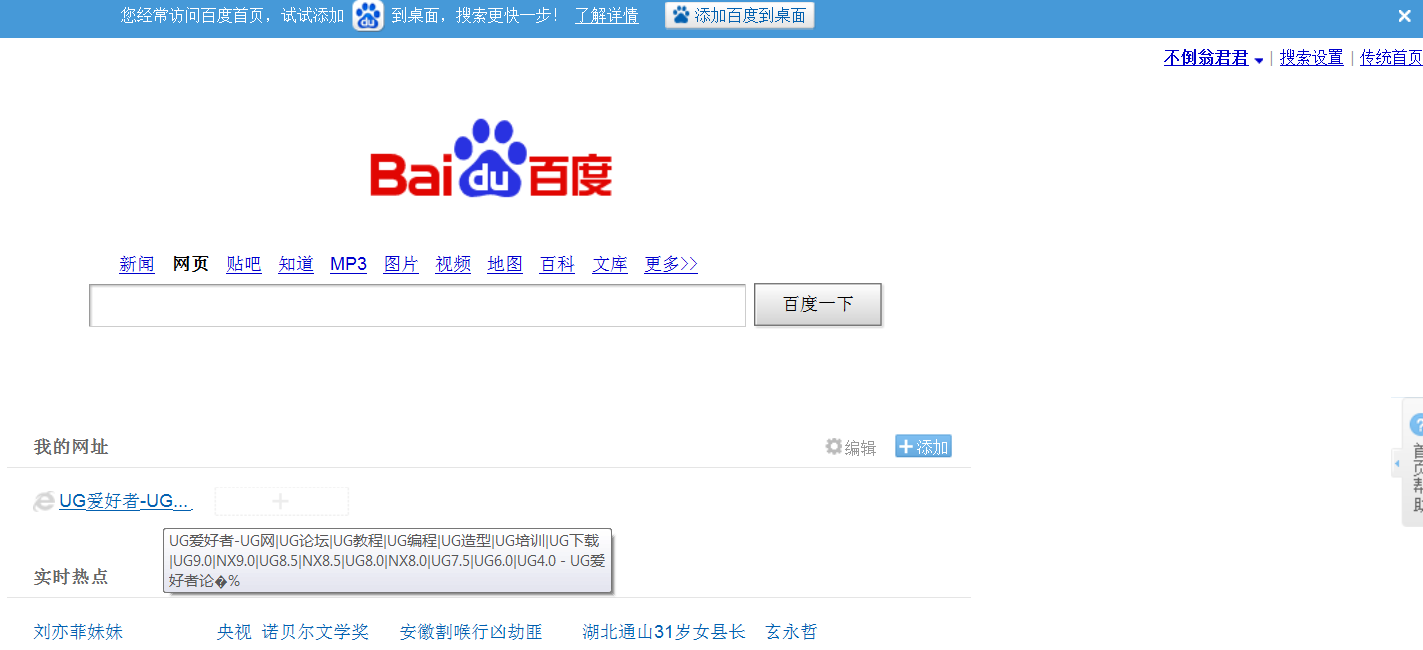Open hot topic 央视
Viewport: 1423px width, 650px height.
234,632
